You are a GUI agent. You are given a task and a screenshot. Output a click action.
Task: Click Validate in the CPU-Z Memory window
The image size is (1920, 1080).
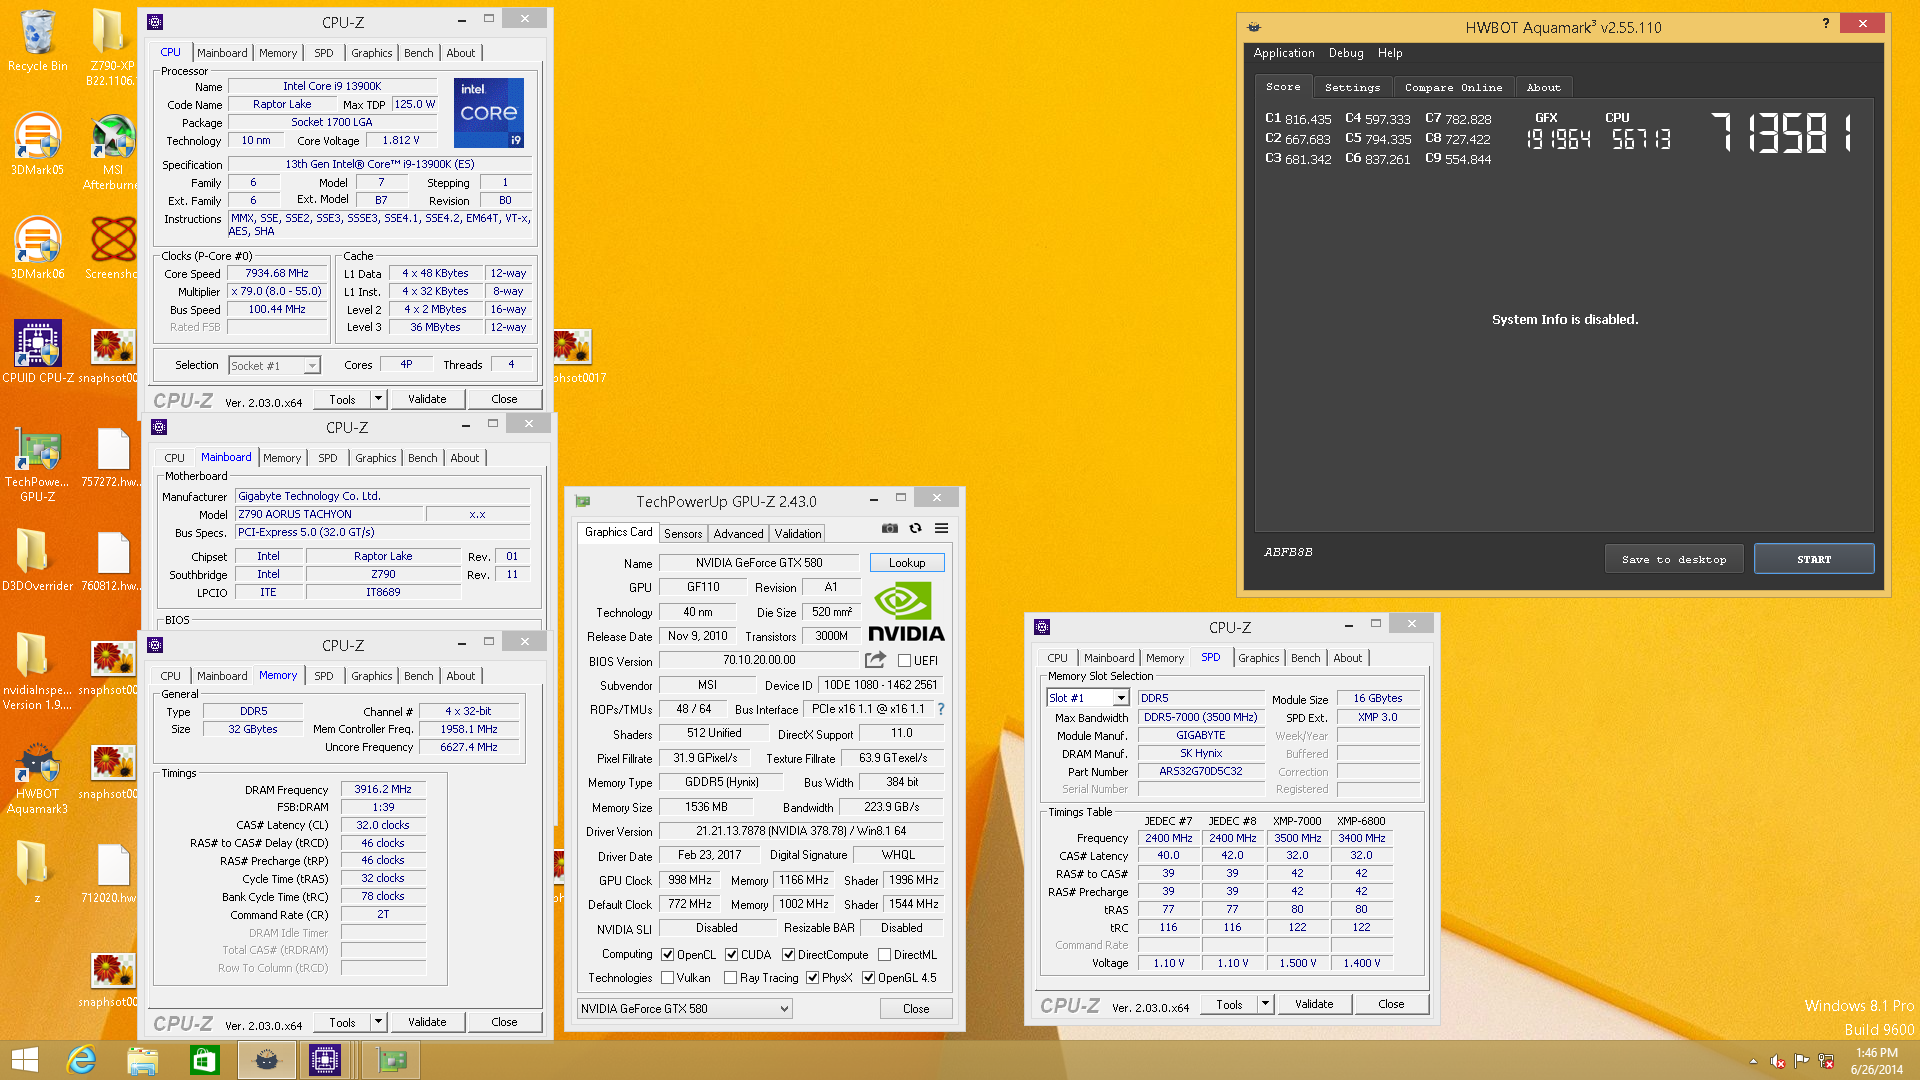[x=427, y=1022]
